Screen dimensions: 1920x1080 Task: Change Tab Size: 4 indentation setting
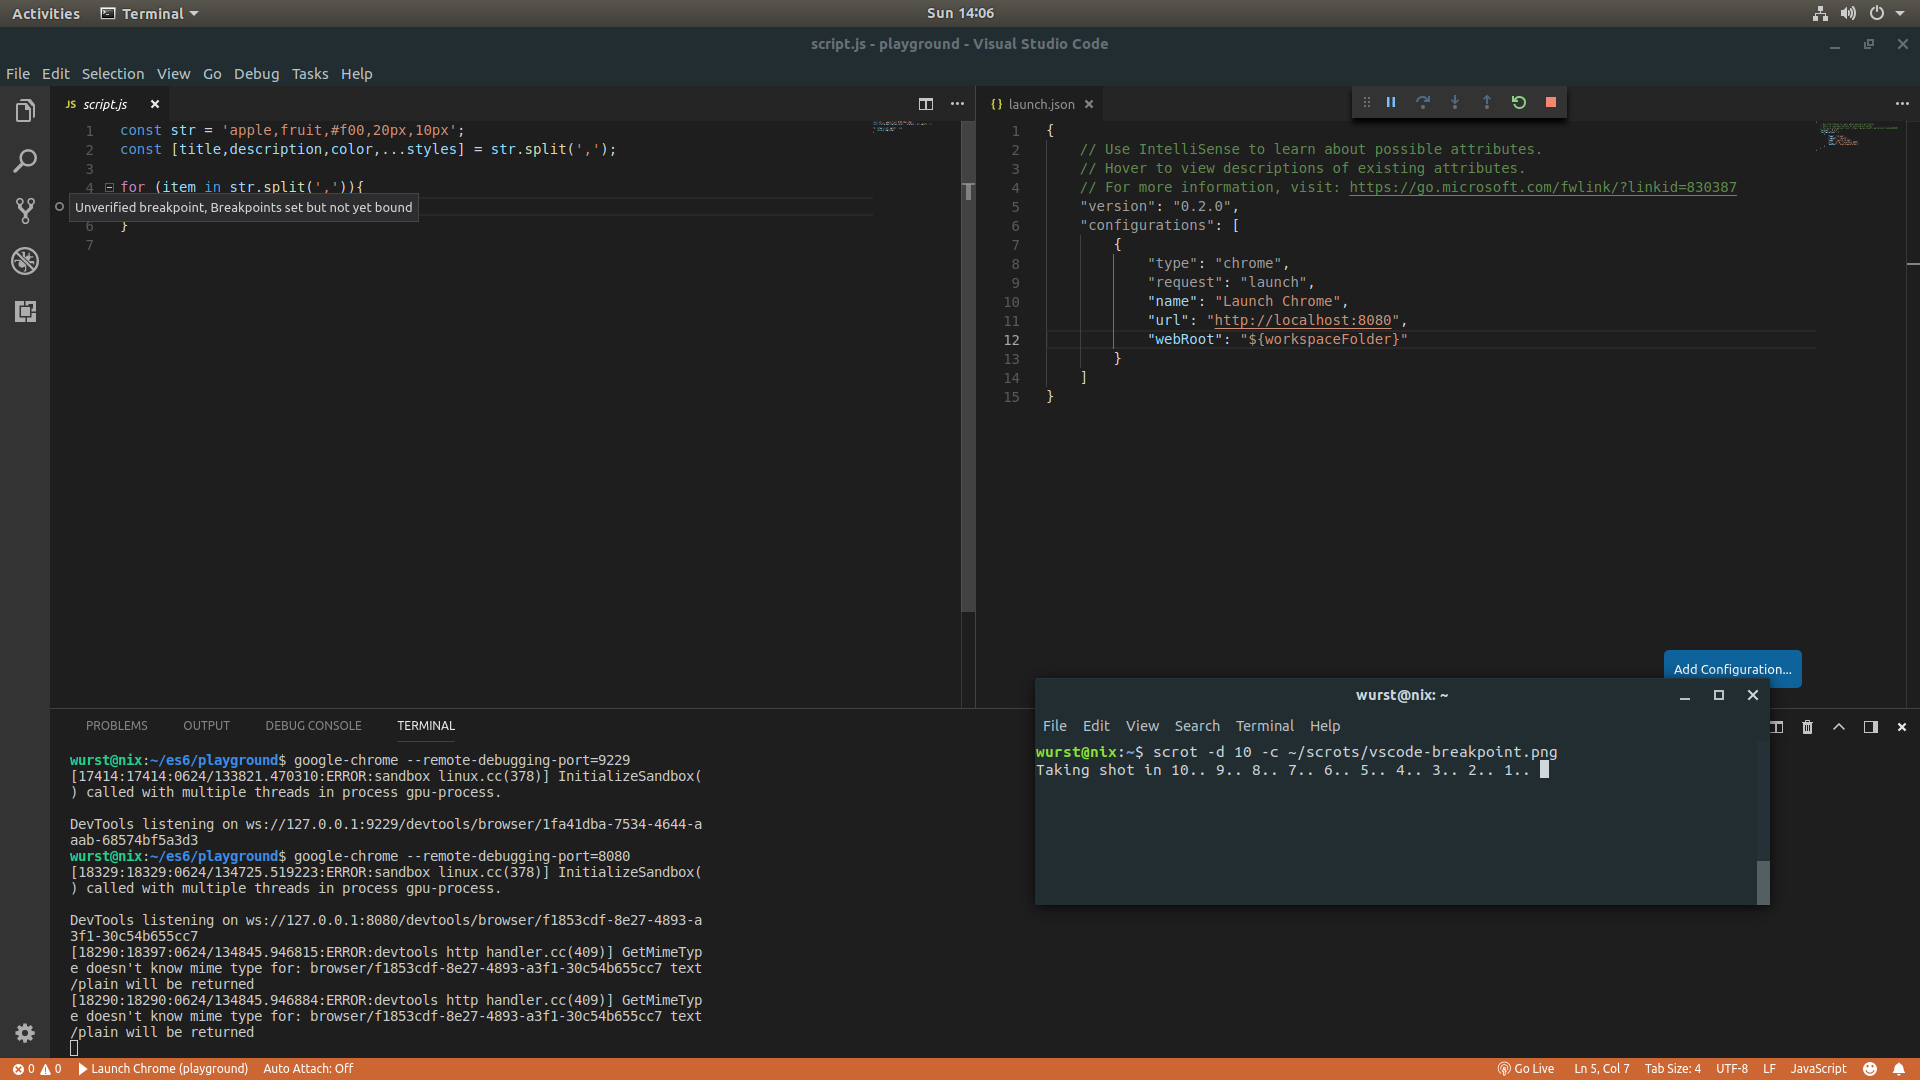coord(1672,1069)
